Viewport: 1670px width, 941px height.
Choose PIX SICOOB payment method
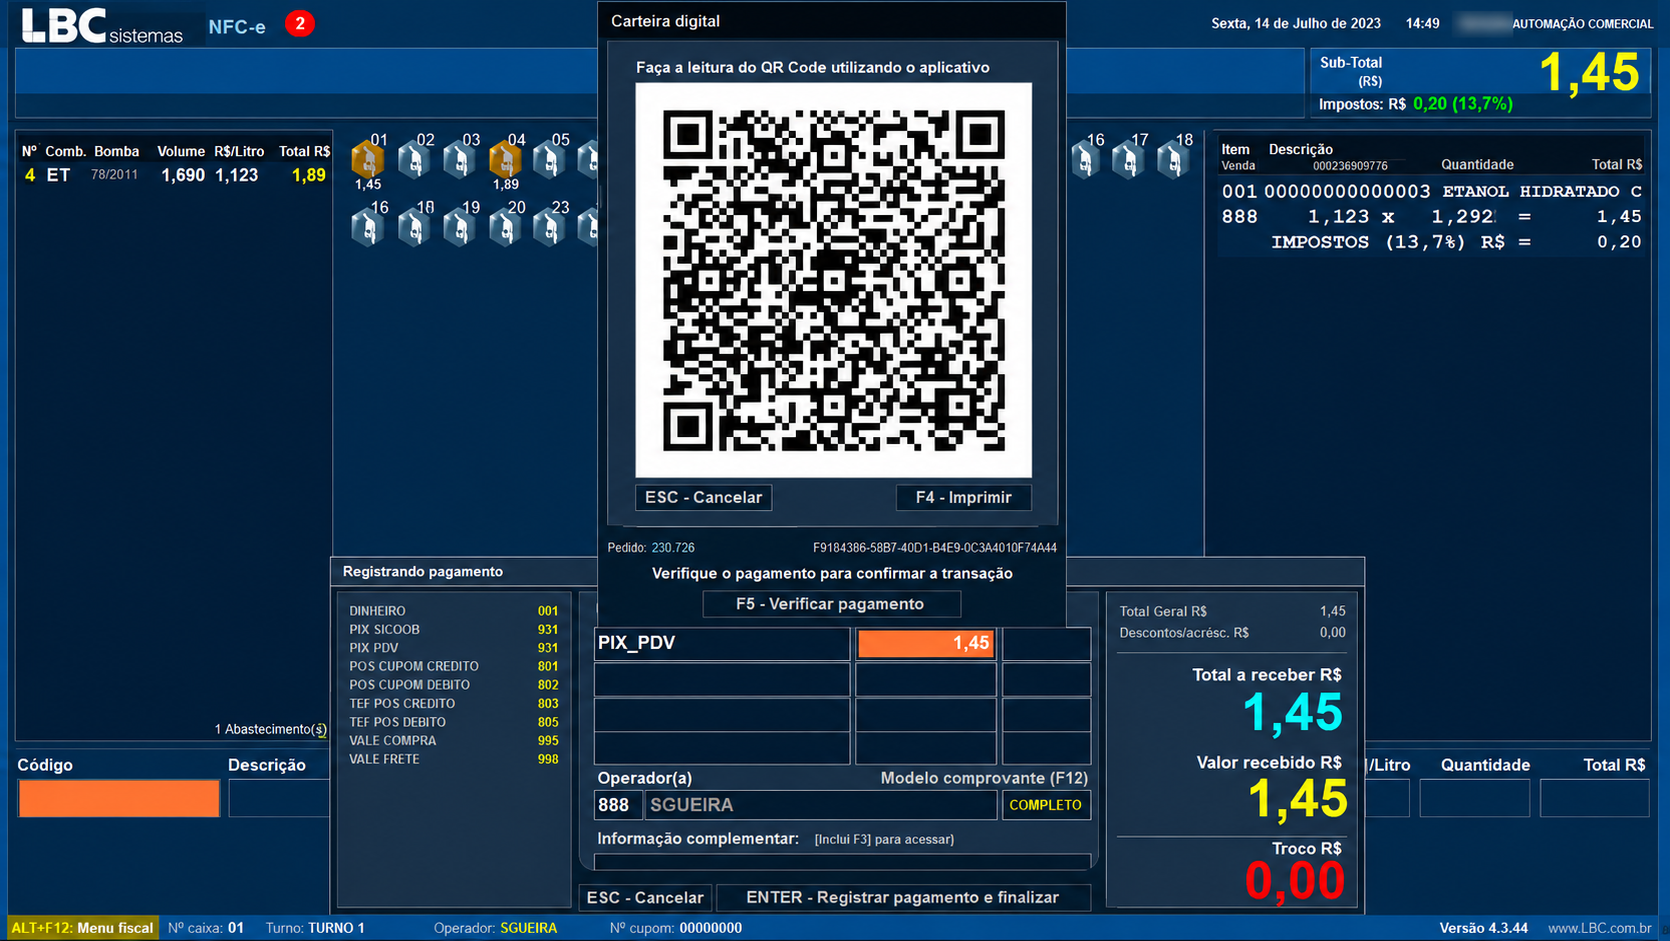point(453,630)
